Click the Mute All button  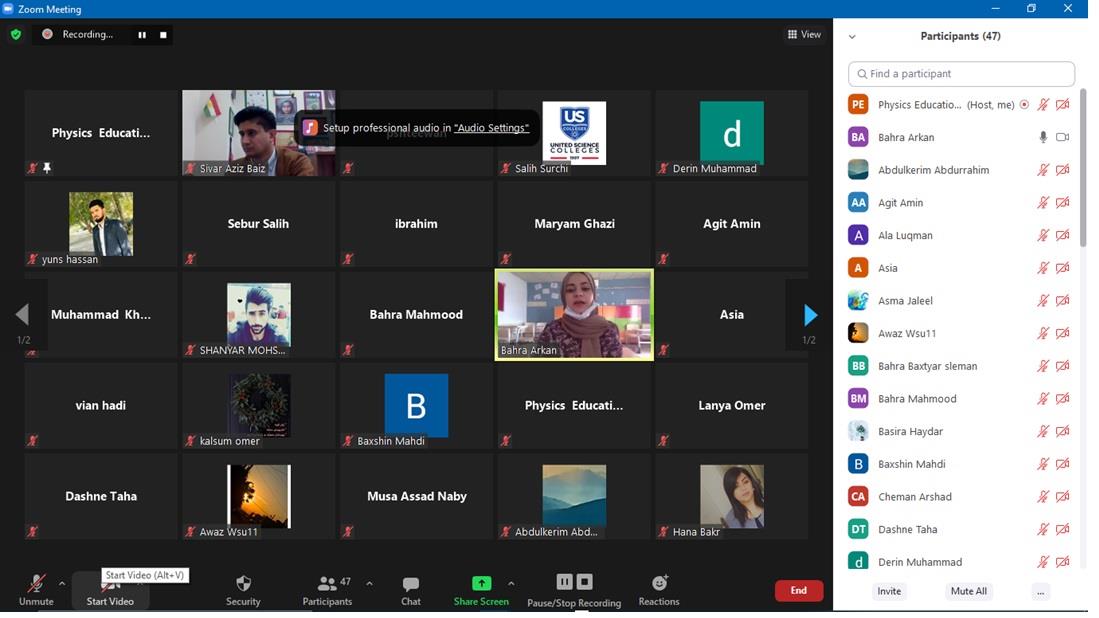(968, 591)
